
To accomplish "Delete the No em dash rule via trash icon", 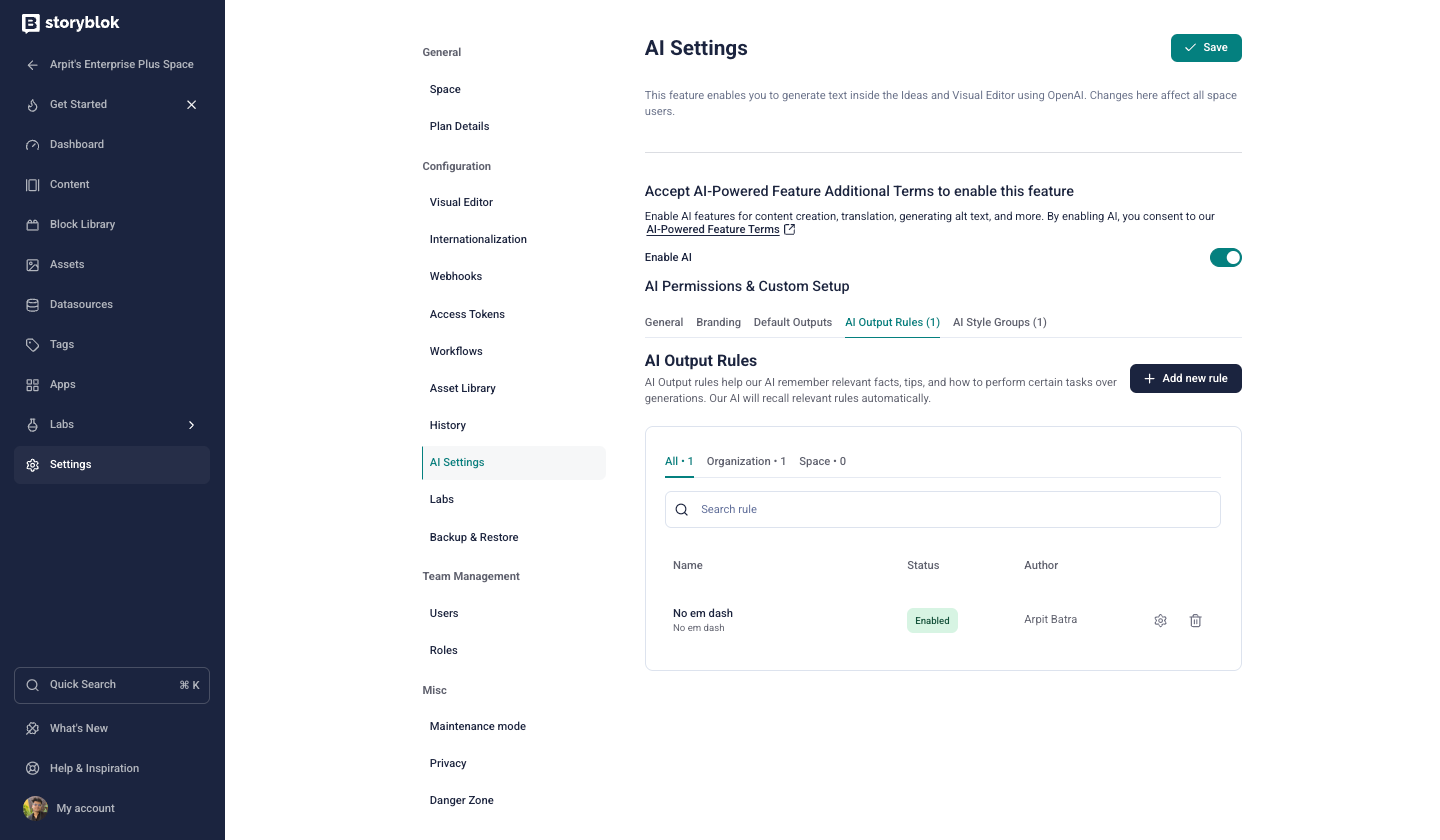I will (1195, 620).
